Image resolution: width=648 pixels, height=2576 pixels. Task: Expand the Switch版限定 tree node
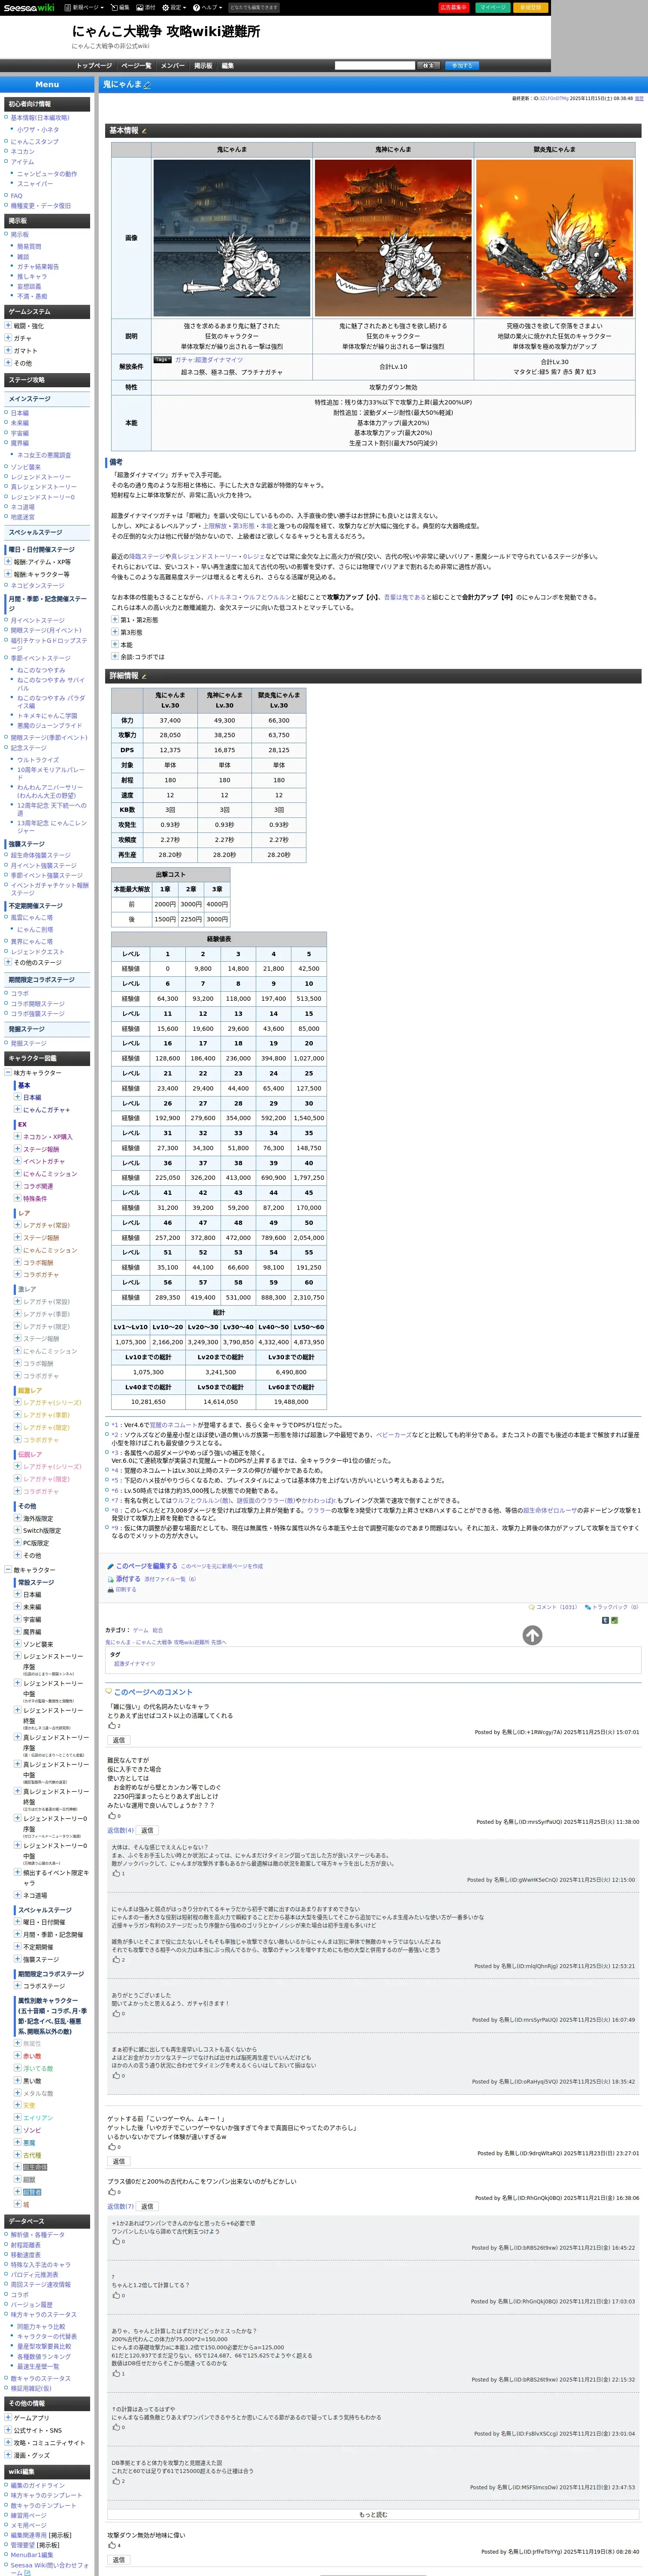[17, 1531]
